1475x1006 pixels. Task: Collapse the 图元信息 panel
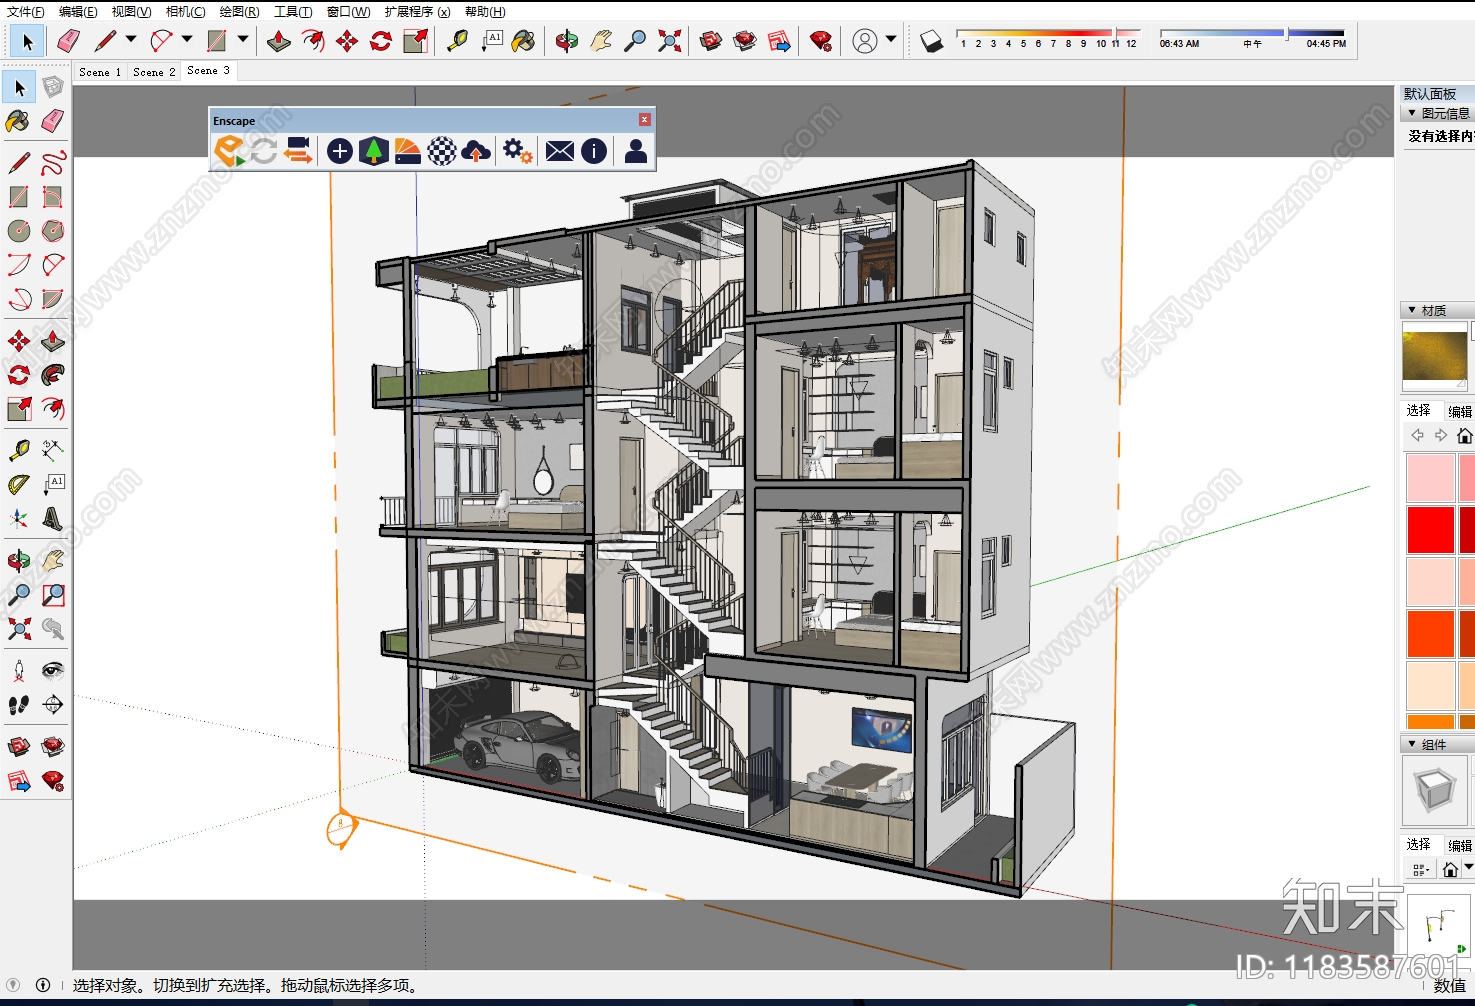[1412, 114]
